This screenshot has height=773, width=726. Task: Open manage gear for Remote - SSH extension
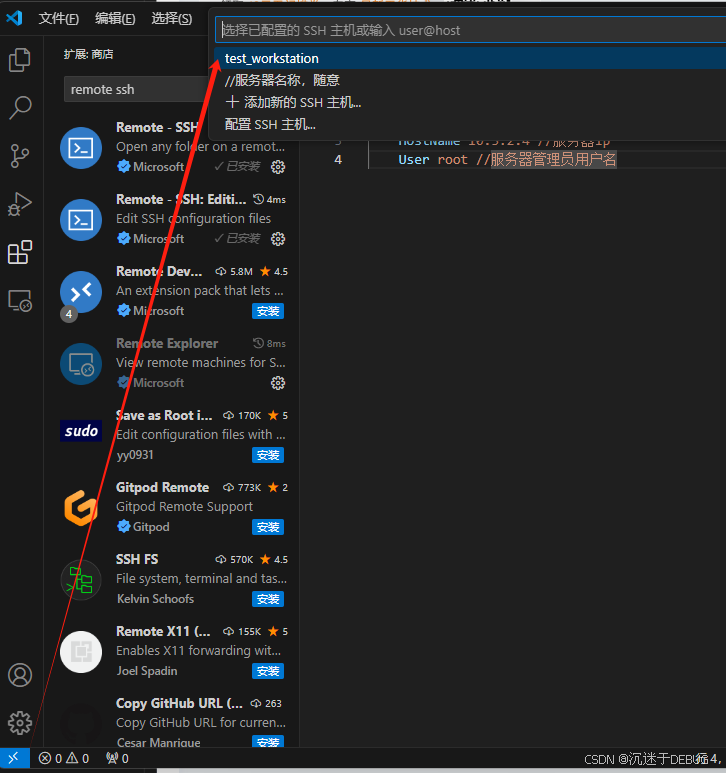click(278, 167)
